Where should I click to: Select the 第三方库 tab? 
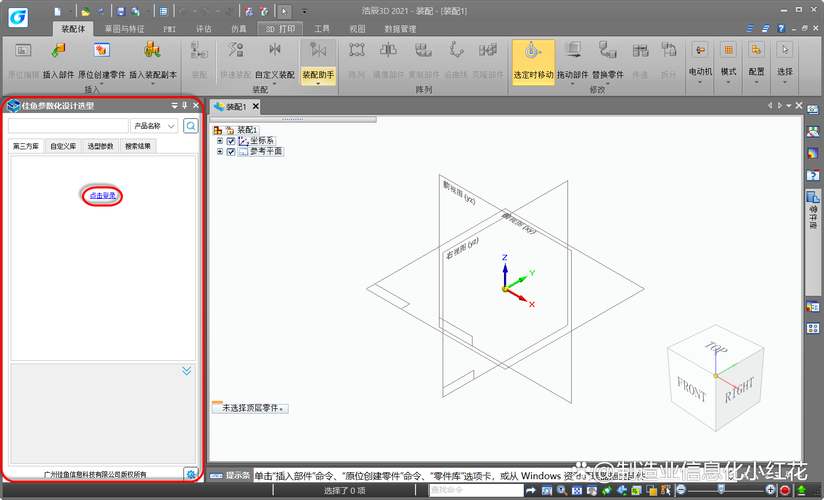click(x=26, y=146)
